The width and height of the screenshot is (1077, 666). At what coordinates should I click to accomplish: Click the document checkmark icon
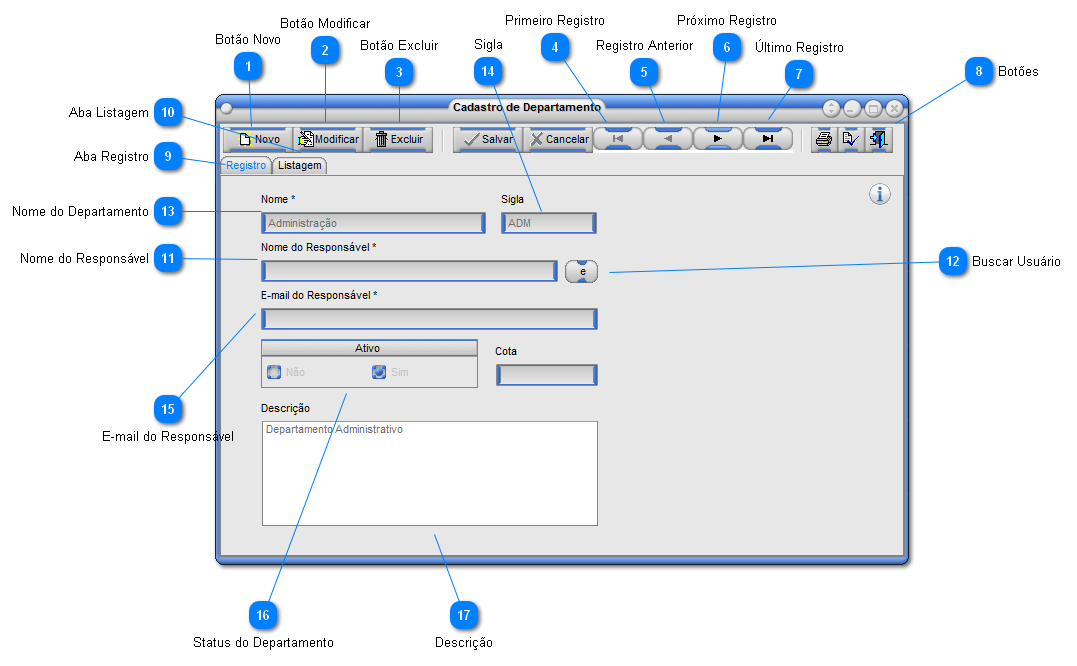point(851,139)
